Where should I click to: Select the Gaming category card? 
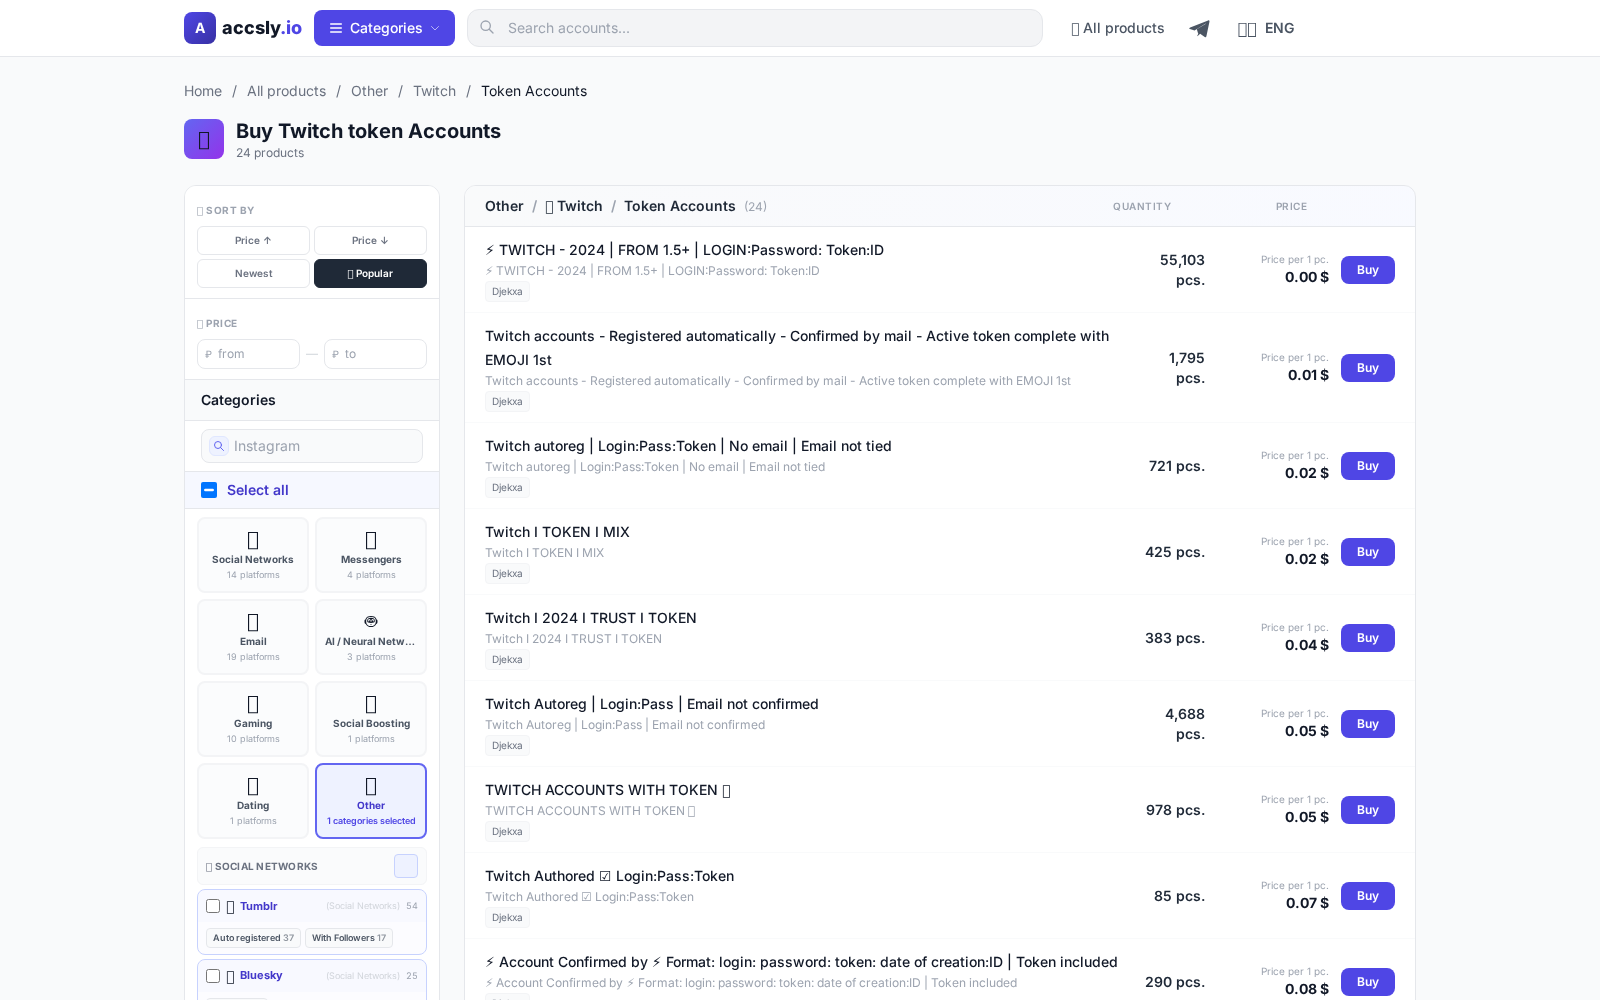coord(253,719)
